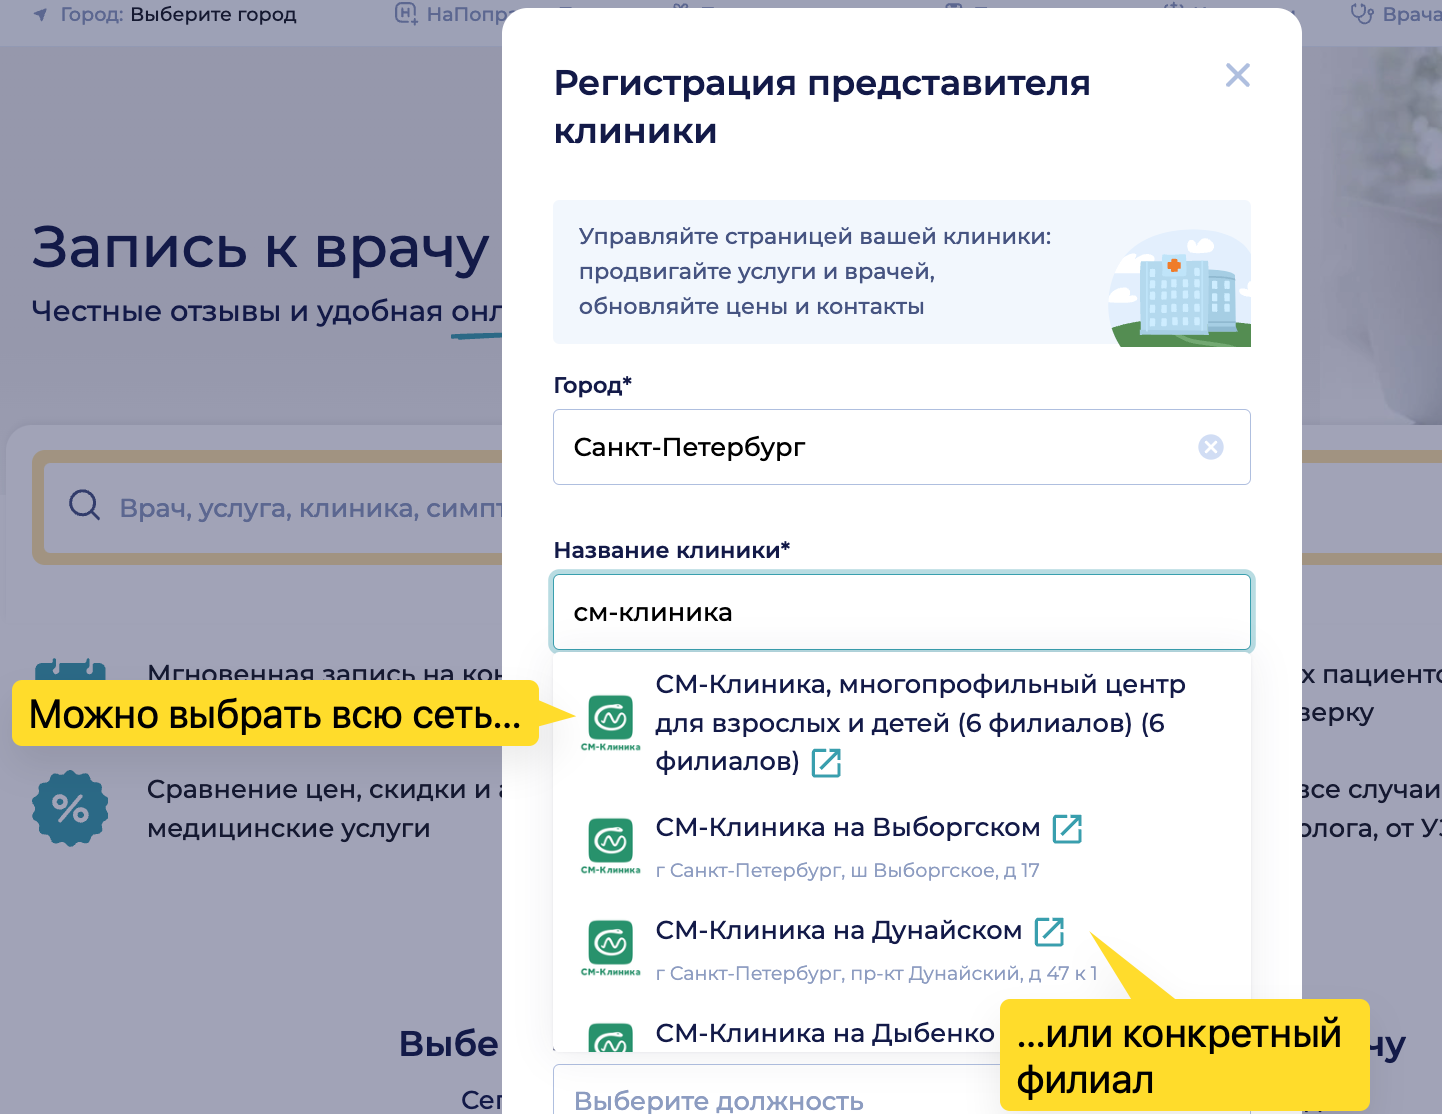
Task: Click the stethoscope icon next to Врача
Action: click(1362, 13)
